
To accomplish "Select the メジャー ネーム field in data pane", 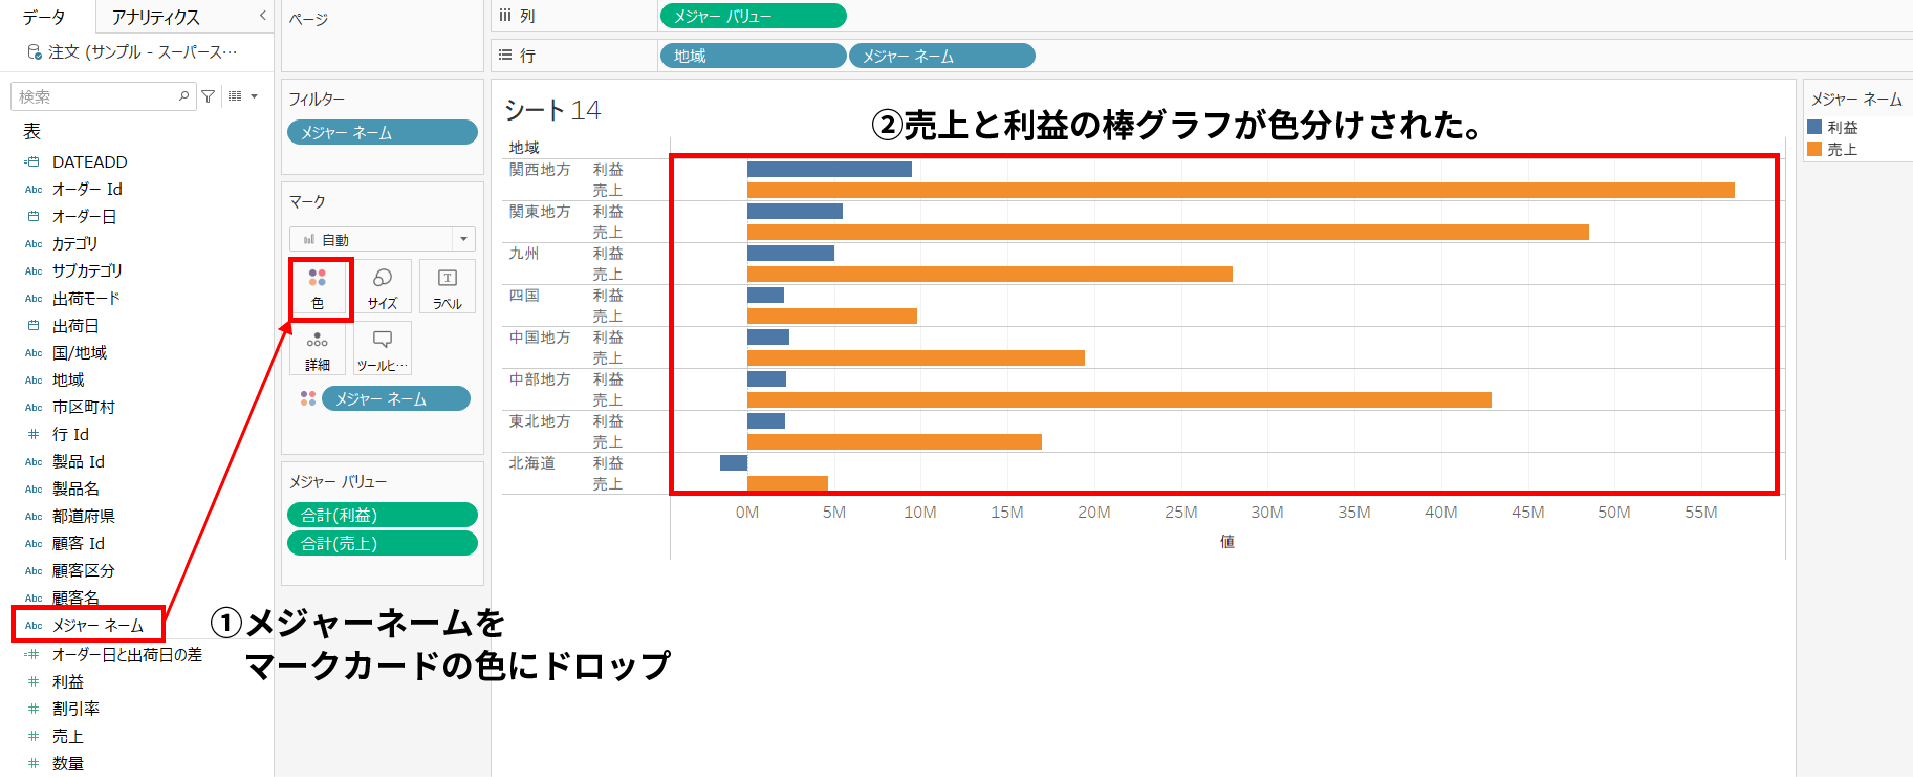I will tap(98, 625).
